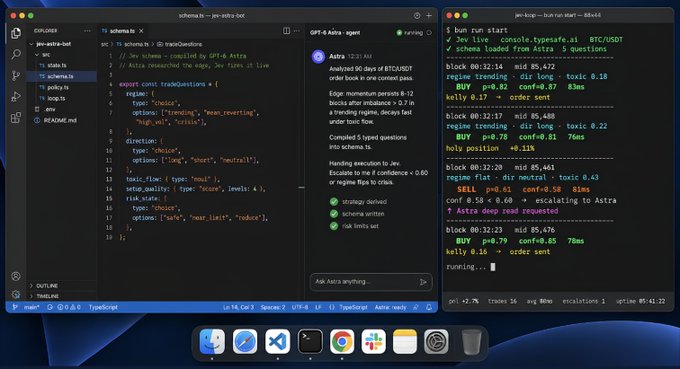Open System Settings from the Dock
Image resolution: width=680 pixels, height=369 pixels.
pyautogui.click(x=436, y=341)
